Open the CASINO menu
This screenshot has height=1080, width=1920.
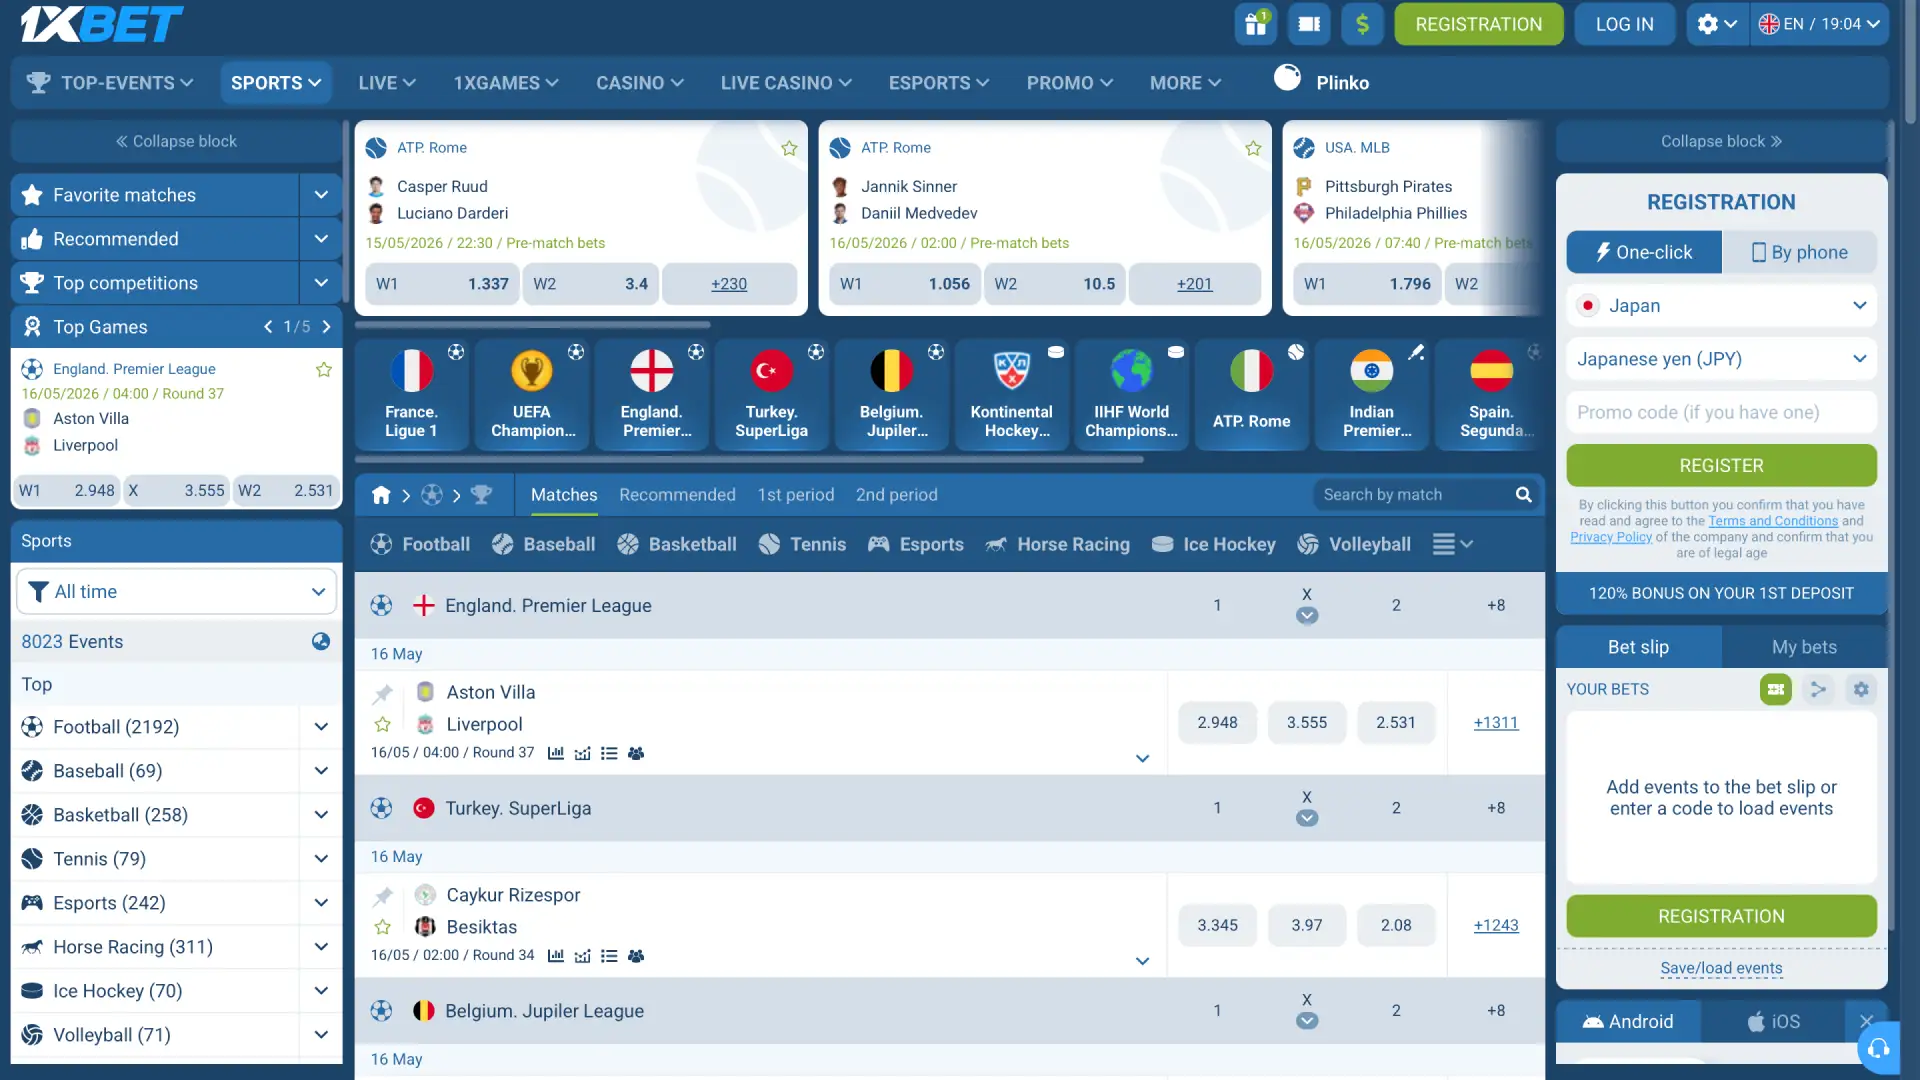click(640, 83)
